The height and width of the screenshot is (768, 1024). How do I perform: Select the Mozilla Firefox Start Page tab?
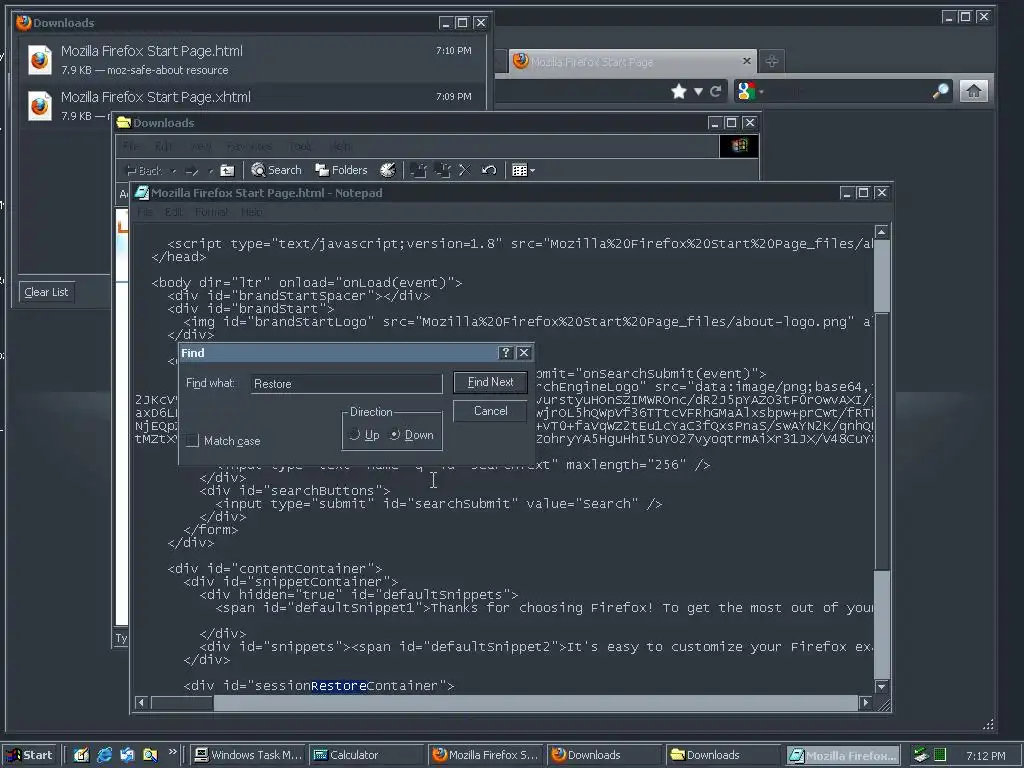pyautogui.click(x=626, y=61)
